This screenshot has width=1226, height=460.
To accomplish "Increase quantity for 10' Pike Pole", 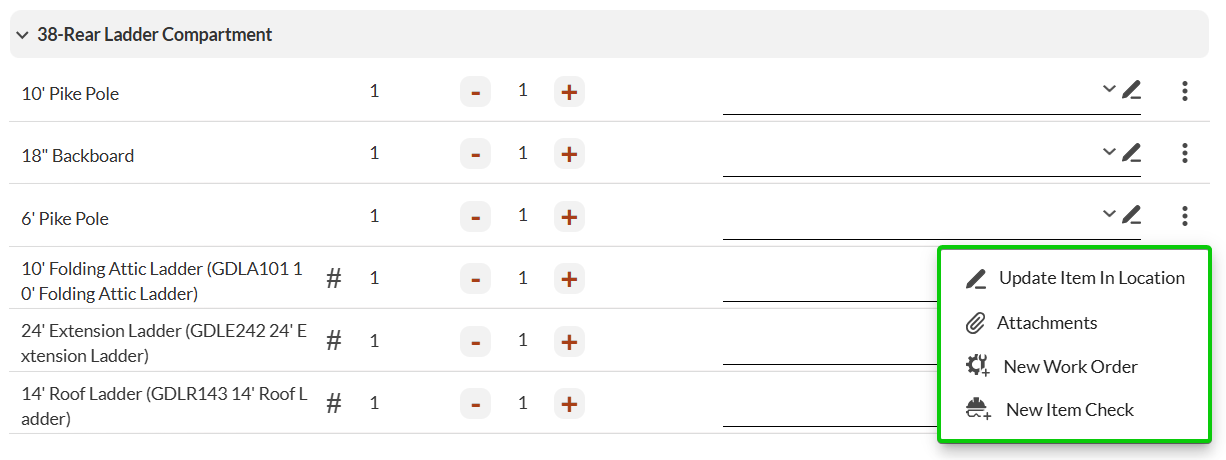I will coord(569,92).
